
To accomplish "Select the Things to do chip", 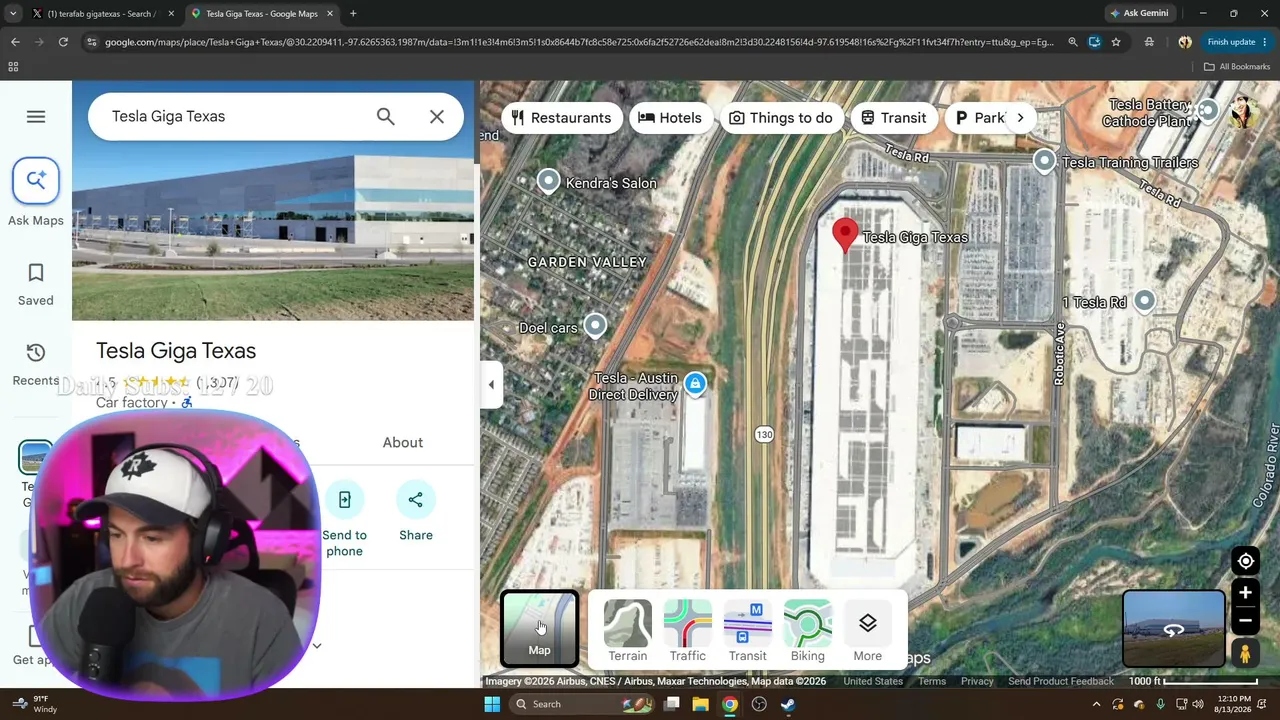I will click(x=781, y=118).
